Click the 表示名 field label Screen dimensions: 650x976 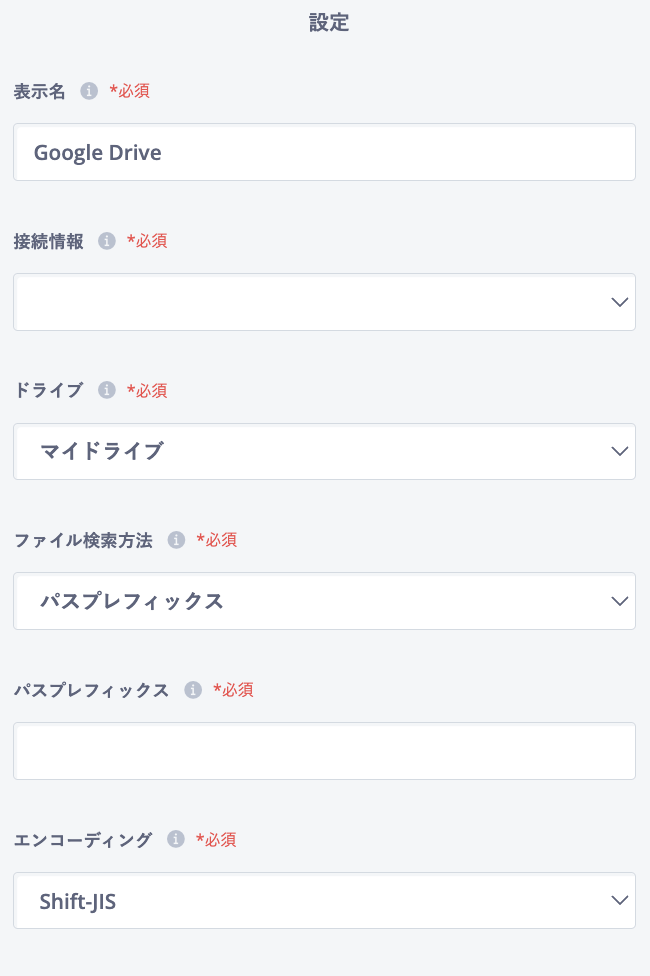pos(39,91)
